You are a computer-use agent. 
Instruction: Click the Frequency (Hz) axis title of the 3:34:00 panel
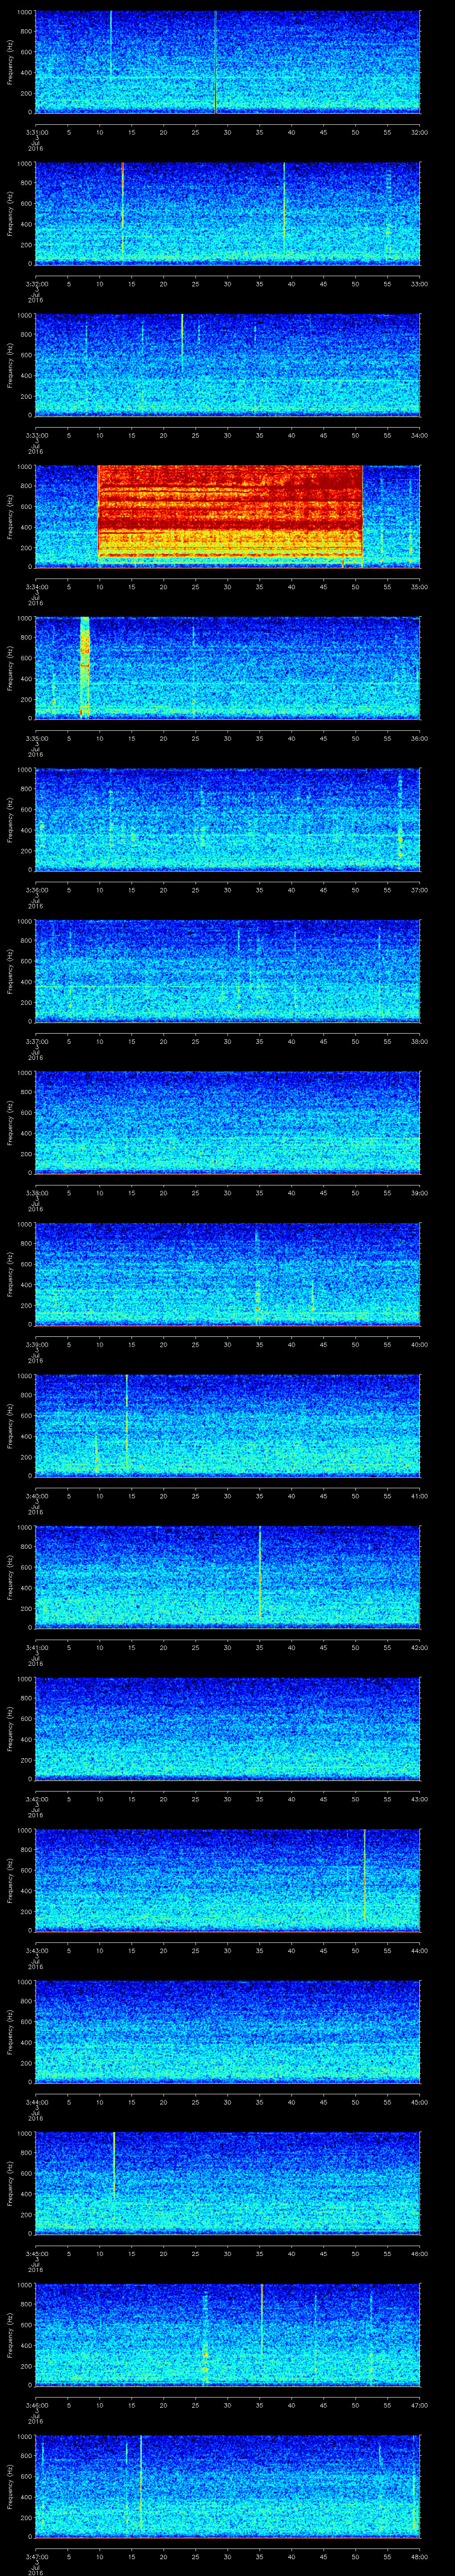pos(11,516)
